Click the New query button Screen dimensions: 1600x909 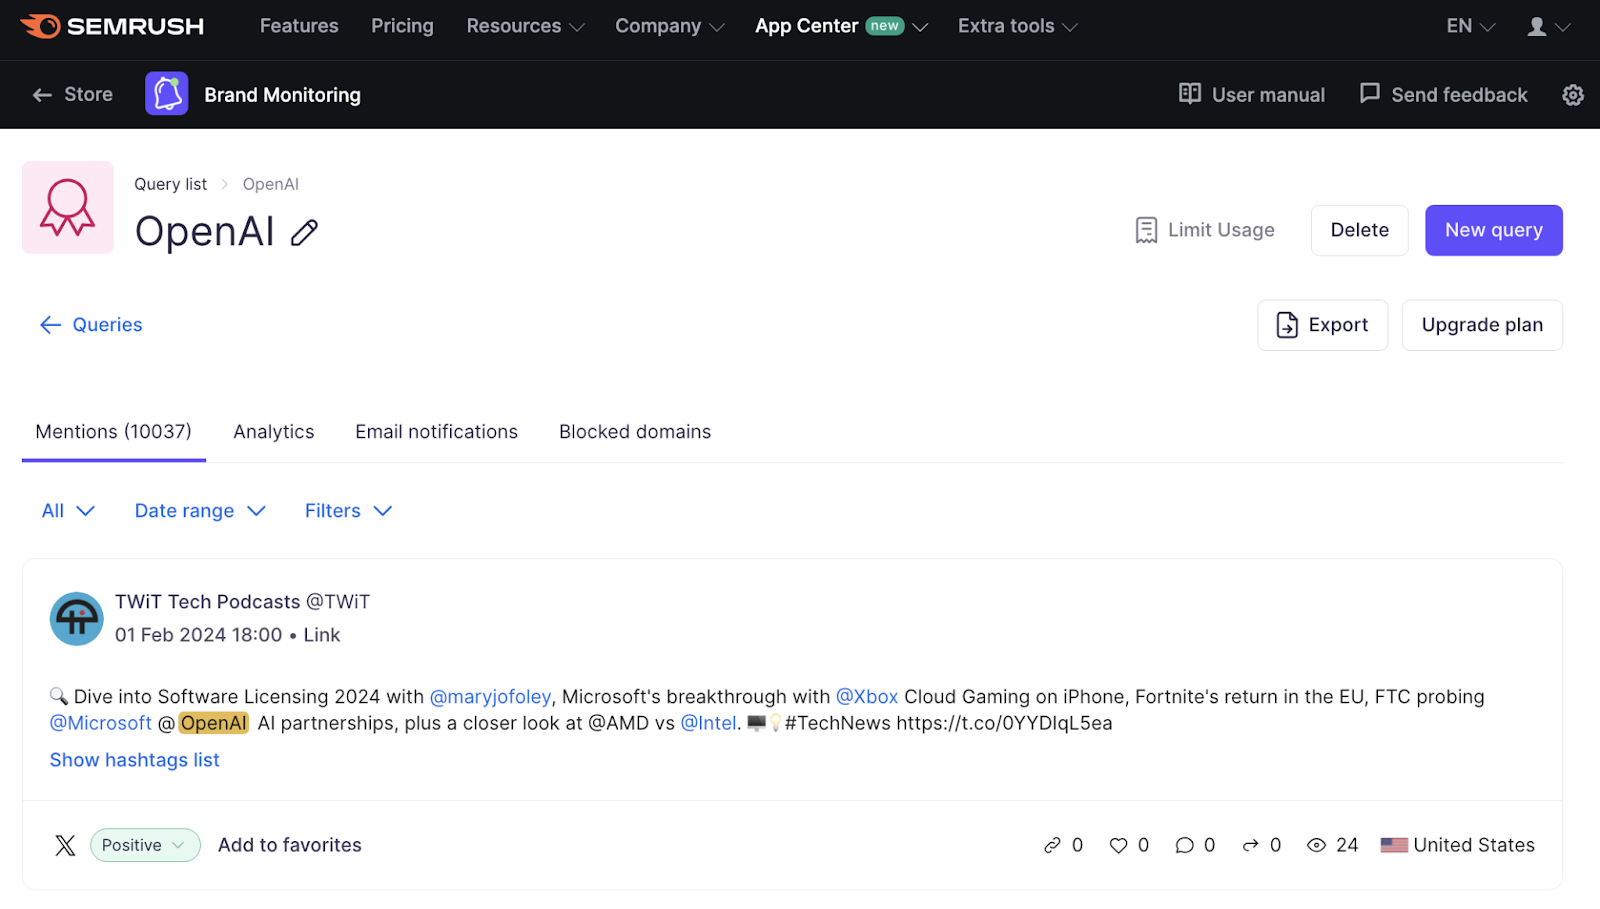1493,230
